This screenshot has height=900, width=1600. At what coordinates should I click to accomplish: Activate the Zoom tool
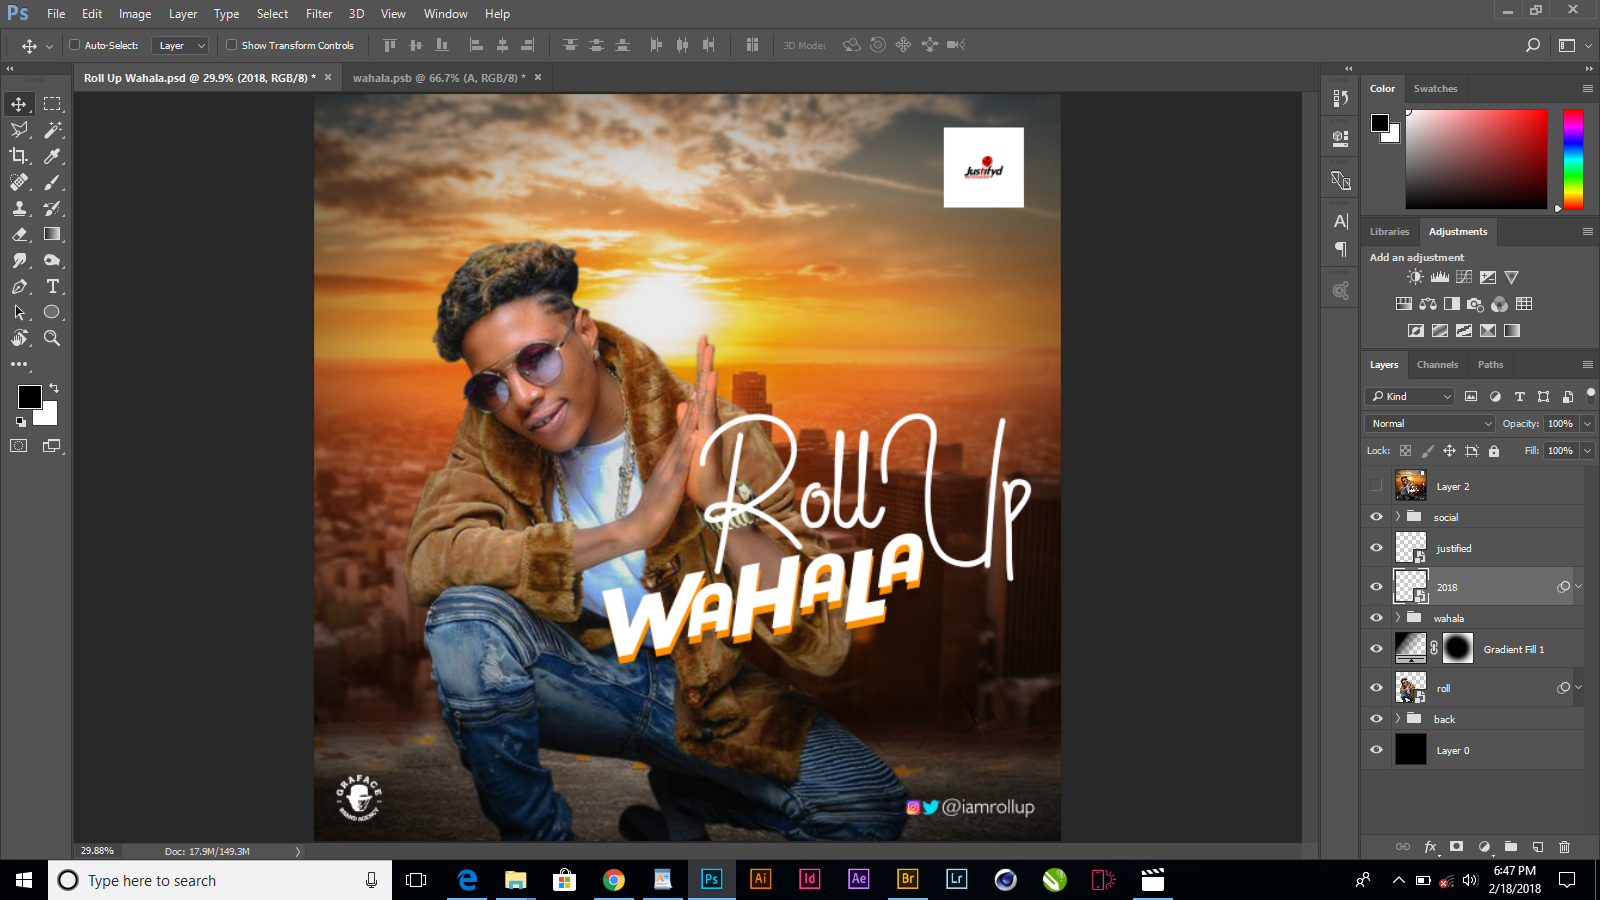click(51, 338)
